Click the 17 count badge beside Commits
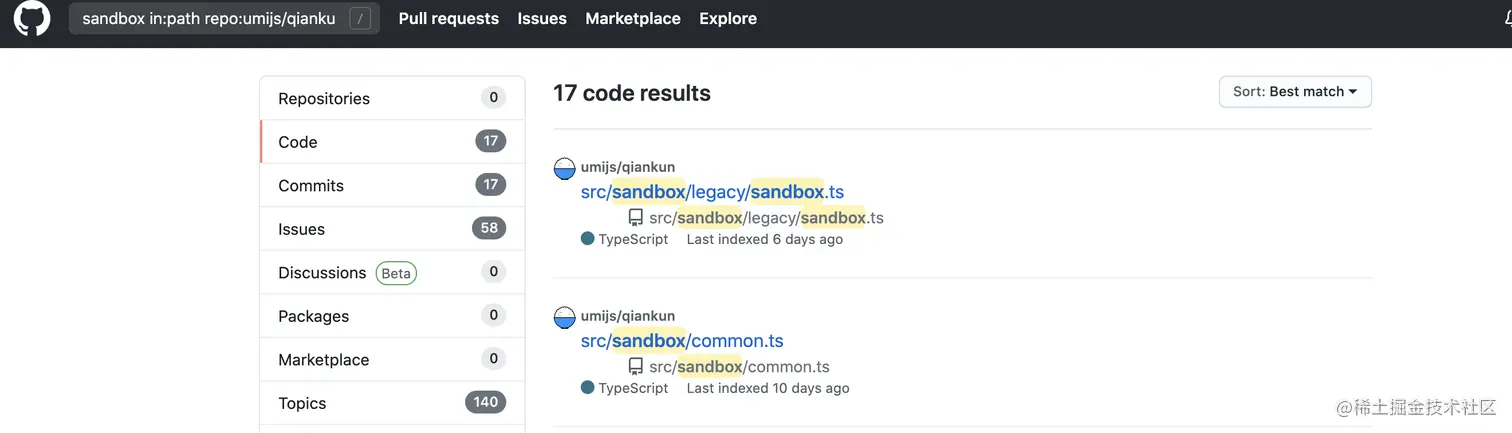The height and width of the screenshot is (433, 1512). [491, 185]
